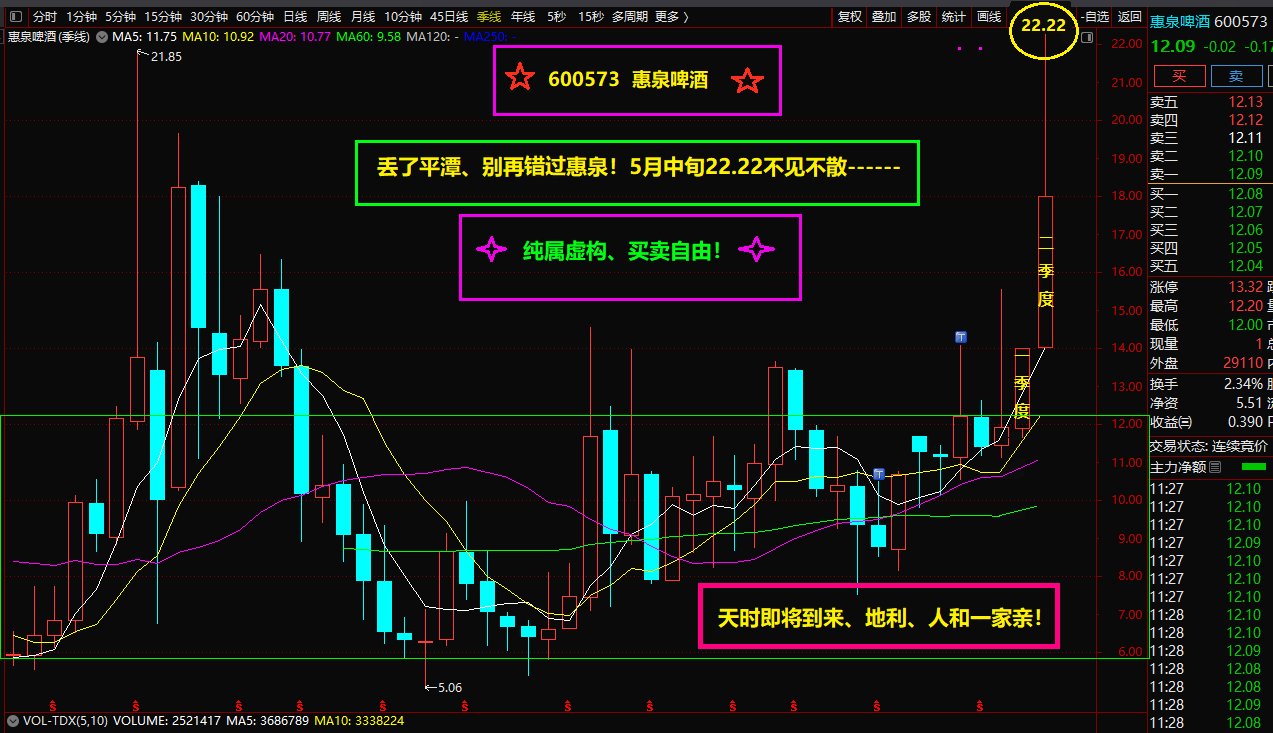Select the highlighted 季线 quarterly tab

(x=489, y=17)
